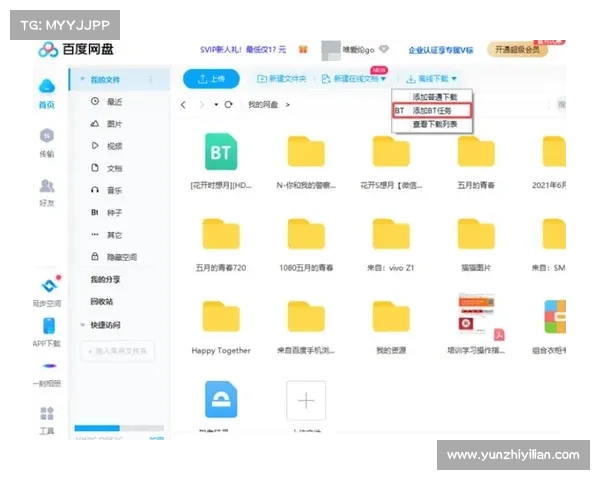The width and height of the screenshot is (600, 480).
Task: Open the navigation history dropdown dot
Action: pos(216,104)
